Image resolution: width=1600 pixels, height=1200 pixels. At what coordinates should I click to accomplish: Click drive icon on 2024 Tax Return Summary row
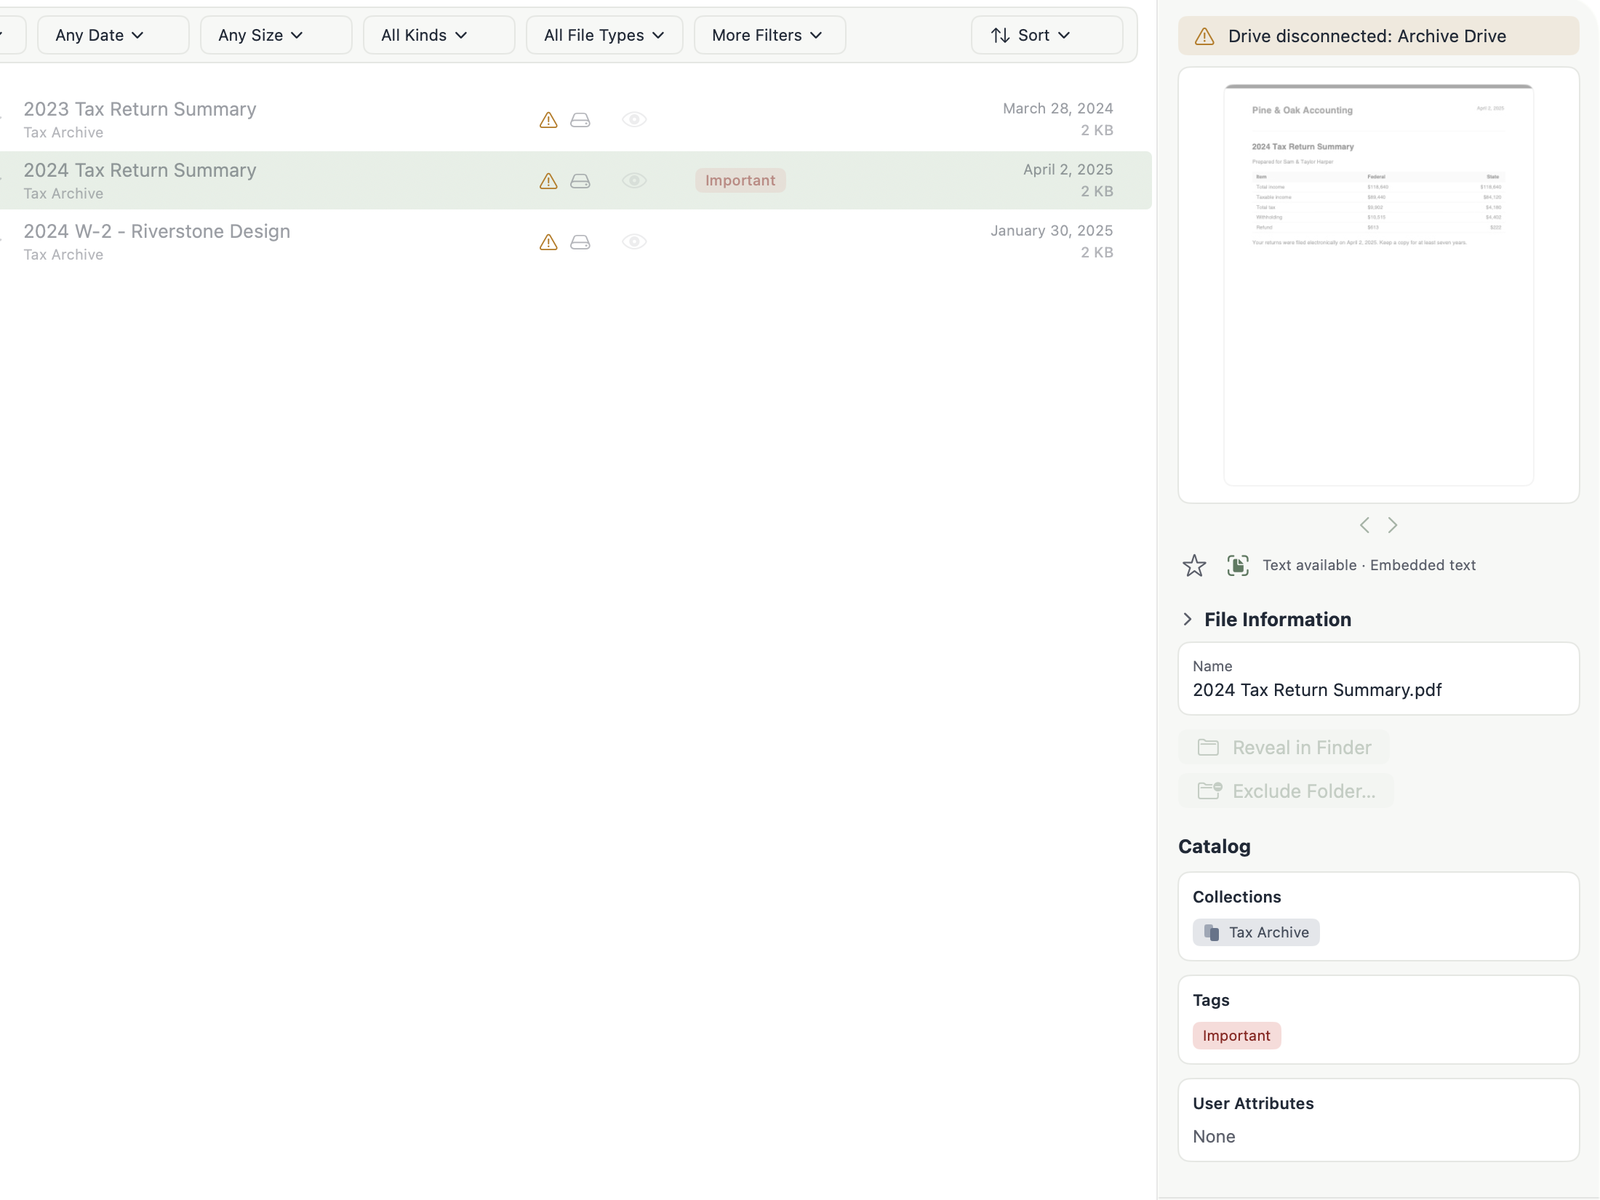click(580, 181)
